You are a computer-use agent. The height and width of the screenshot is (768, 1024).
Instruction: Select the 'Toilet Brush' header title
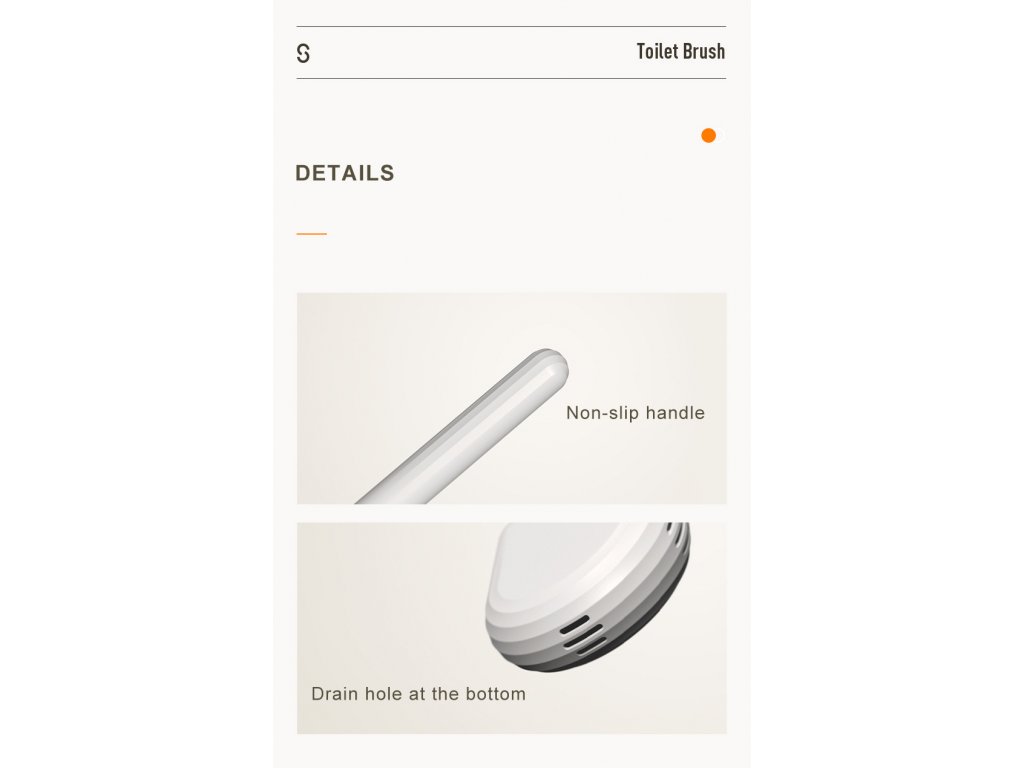point(680,52)
